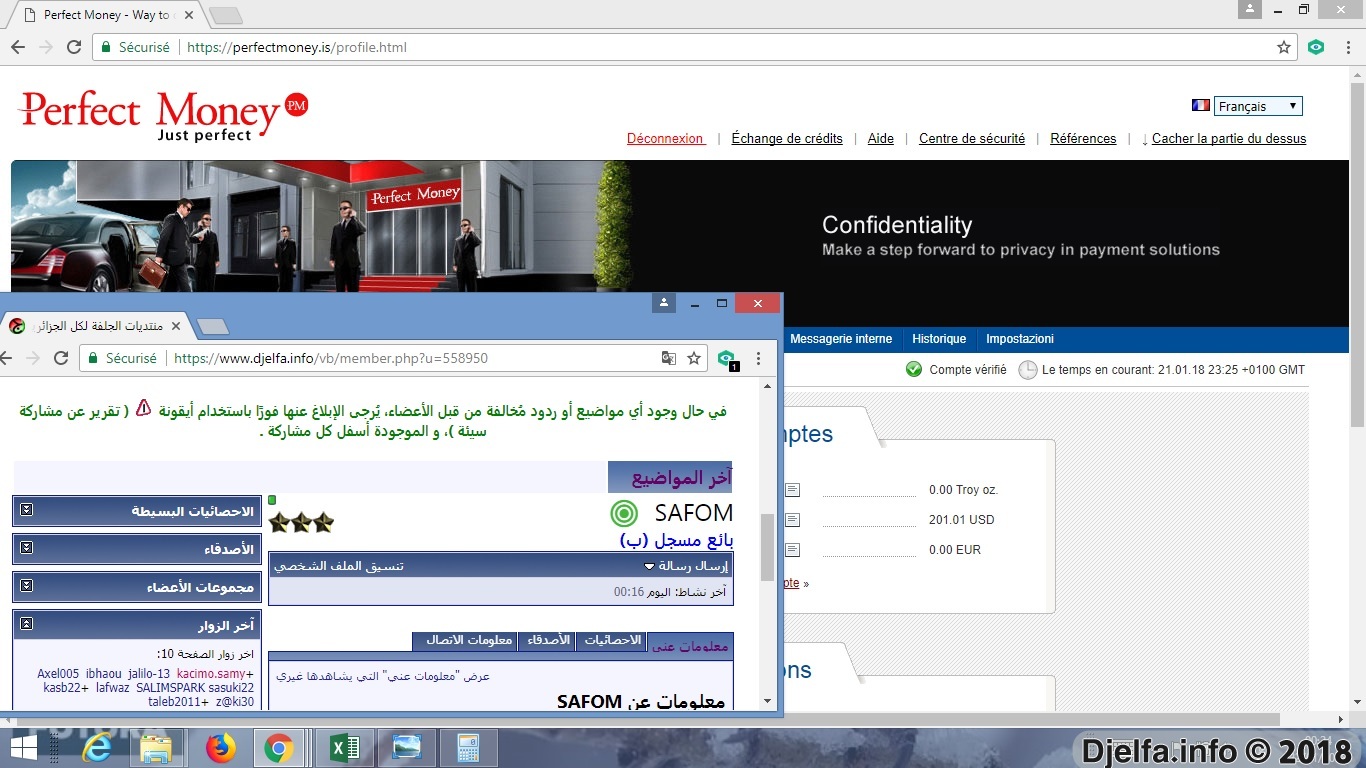This screenshot has width=1366, height=768.
Task: Open Centre de sécurité link
Action: pyautogui.click(x=972, y=139)
